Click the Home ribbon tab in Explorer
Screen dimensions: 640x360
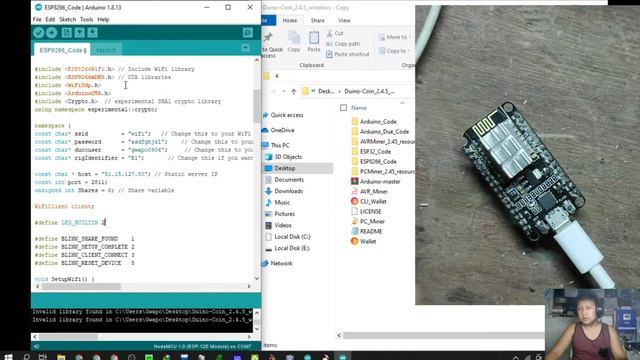tap(290, 20)
